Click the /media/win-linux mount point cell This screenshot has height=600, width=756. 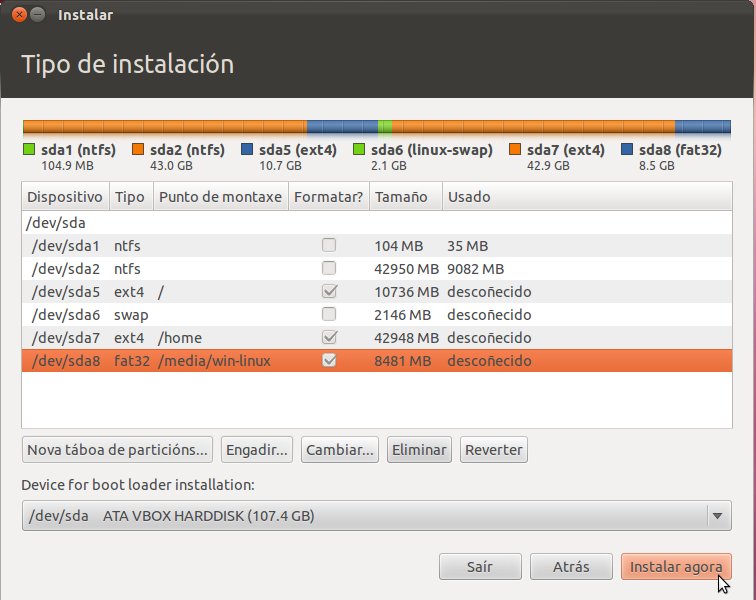click(215, 361)
